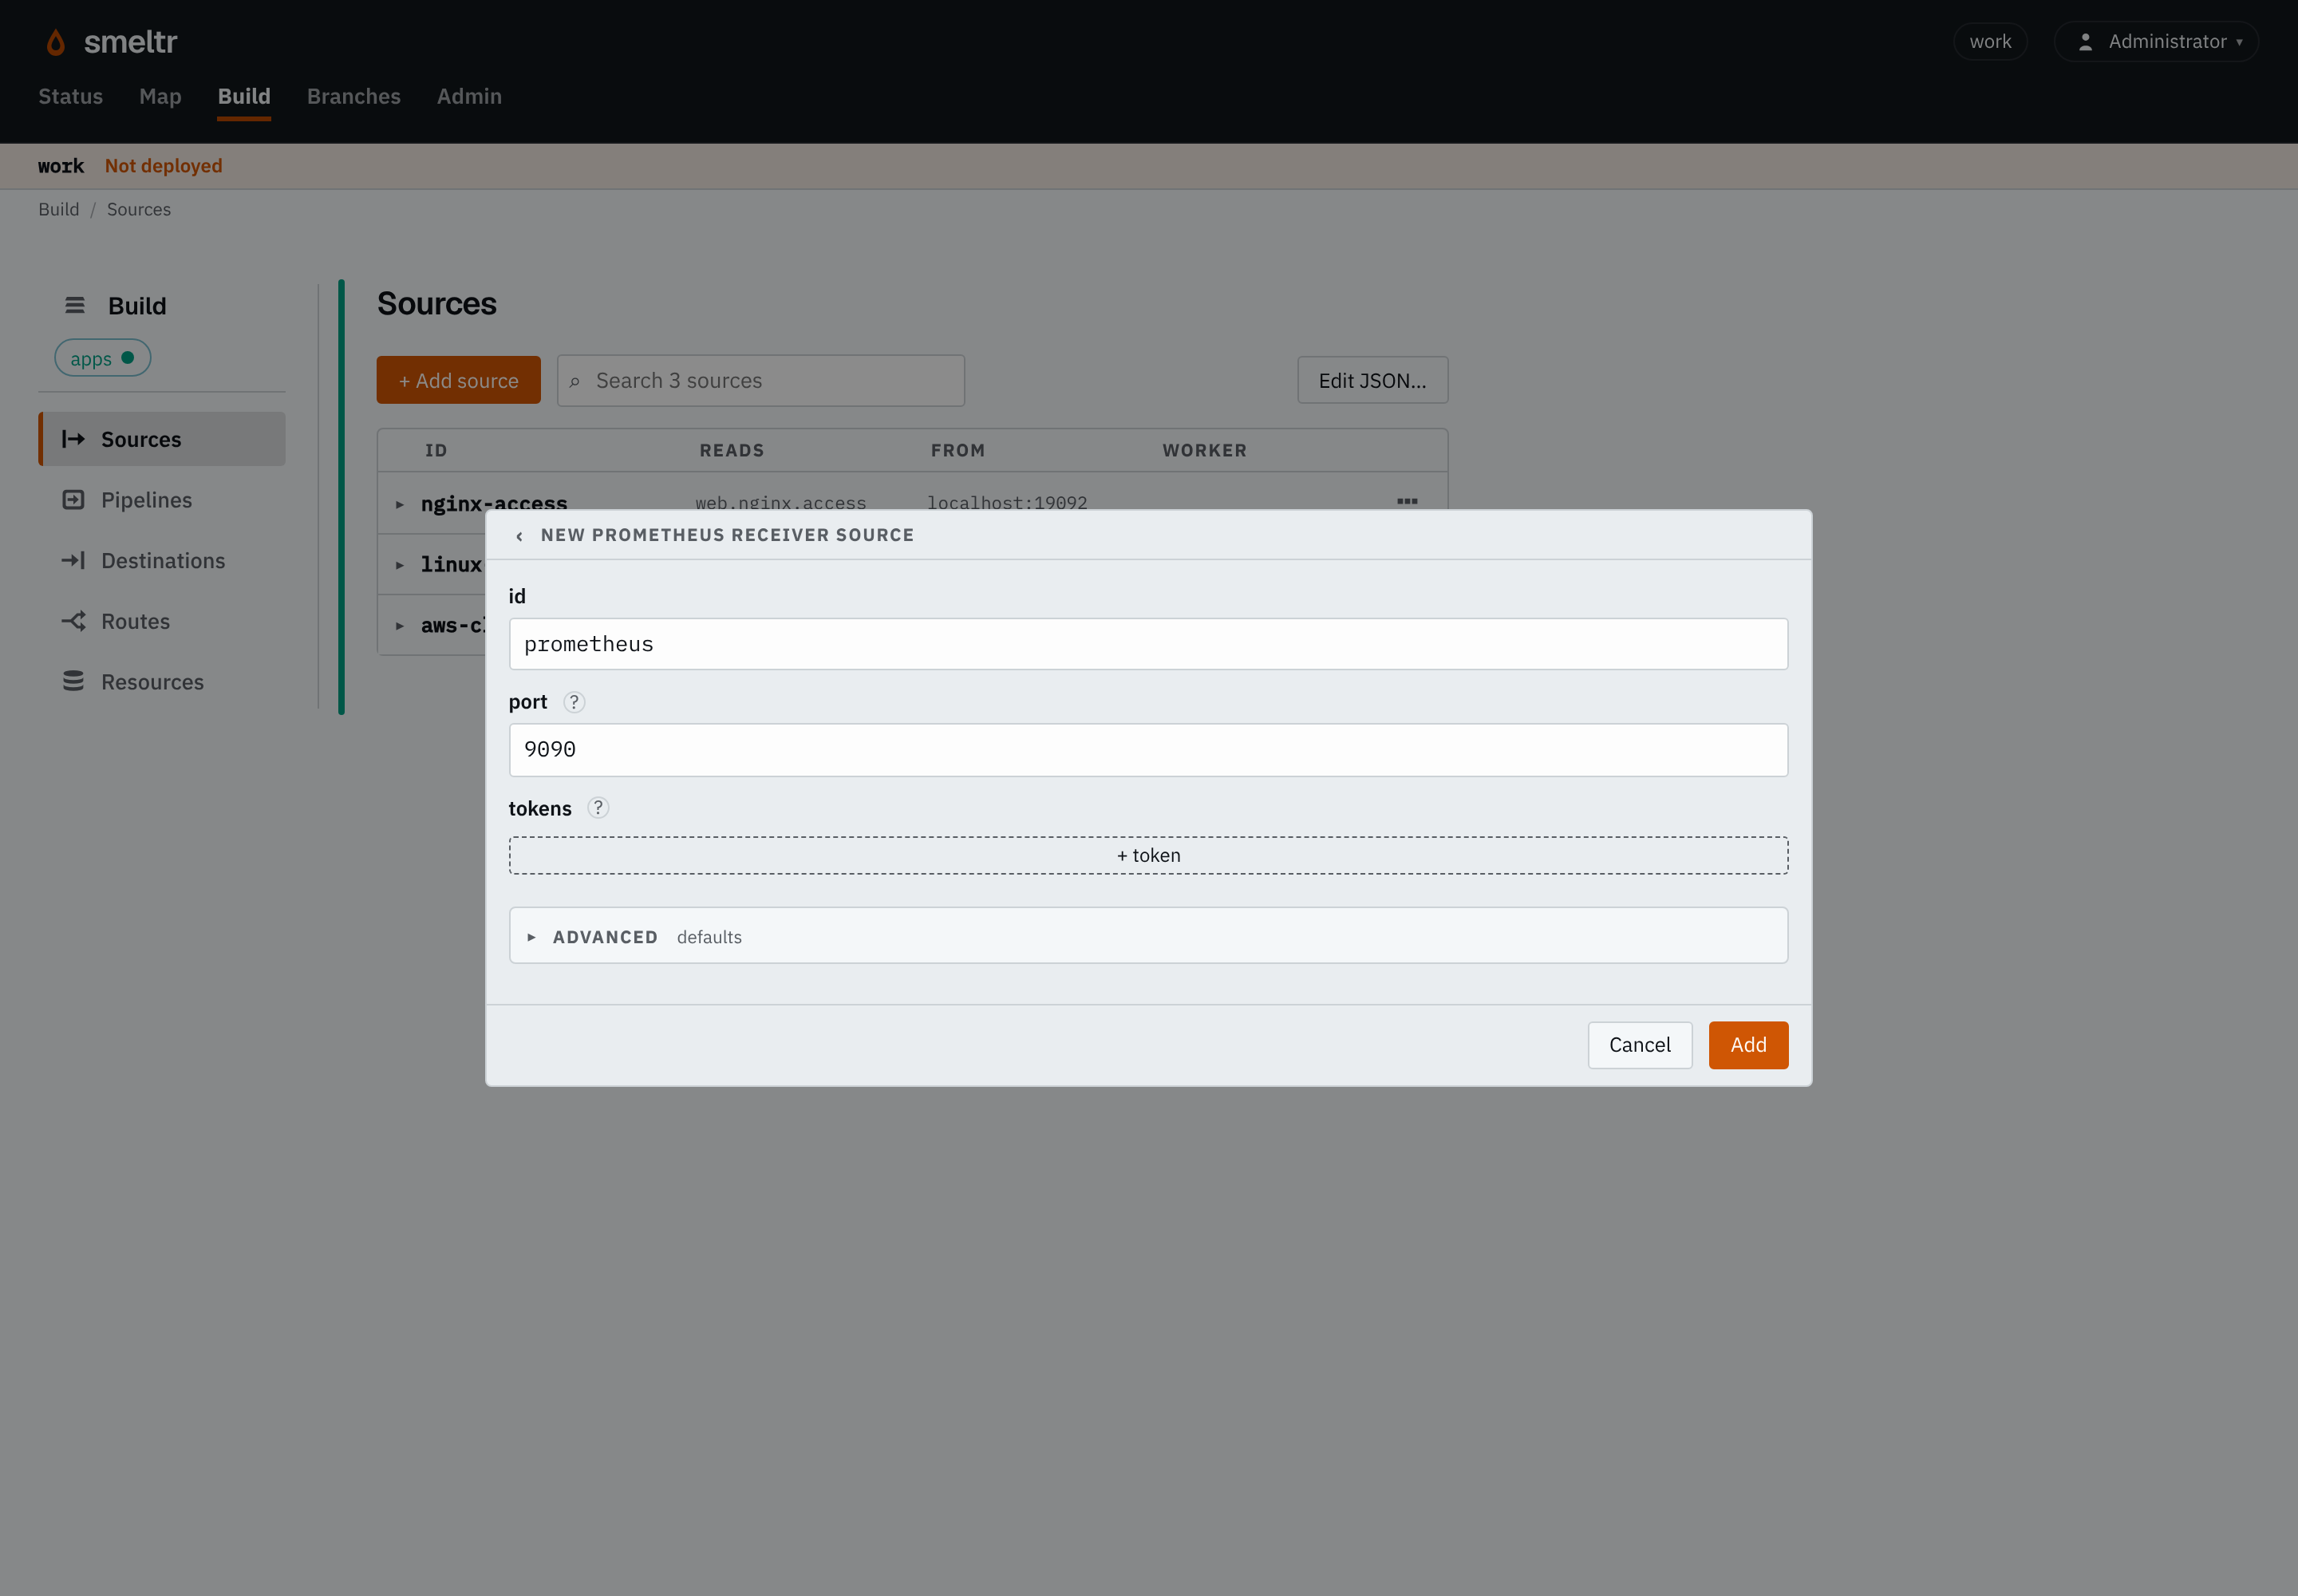
Task: Expand the aws-c source row
Action: [400, 626]
